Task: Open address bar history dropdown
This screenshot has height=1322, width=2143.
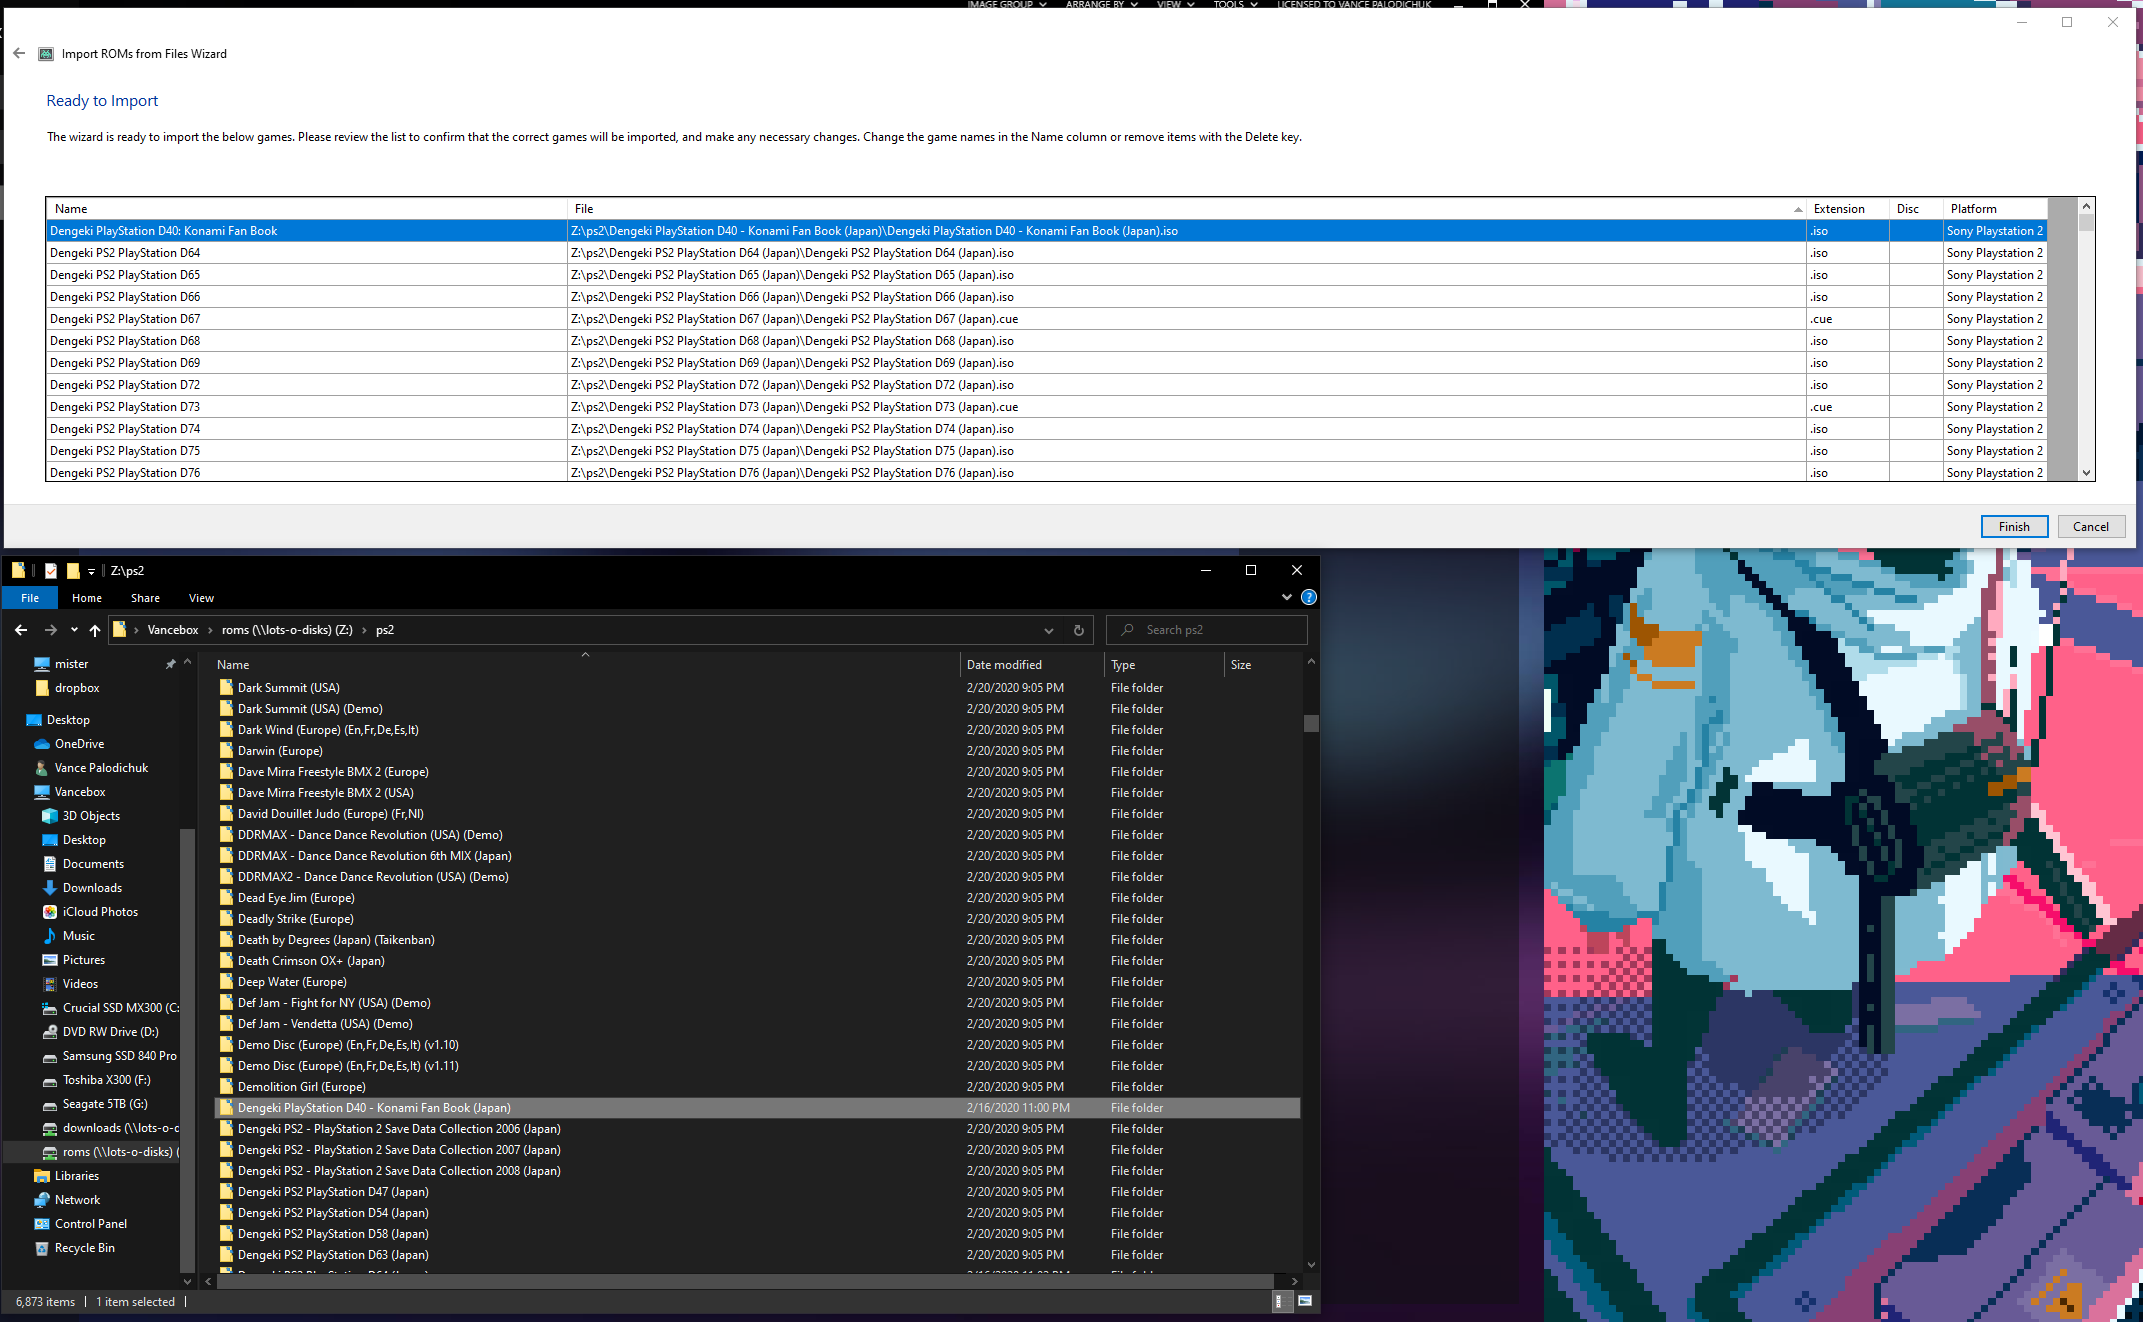Action: (1048, 630)
